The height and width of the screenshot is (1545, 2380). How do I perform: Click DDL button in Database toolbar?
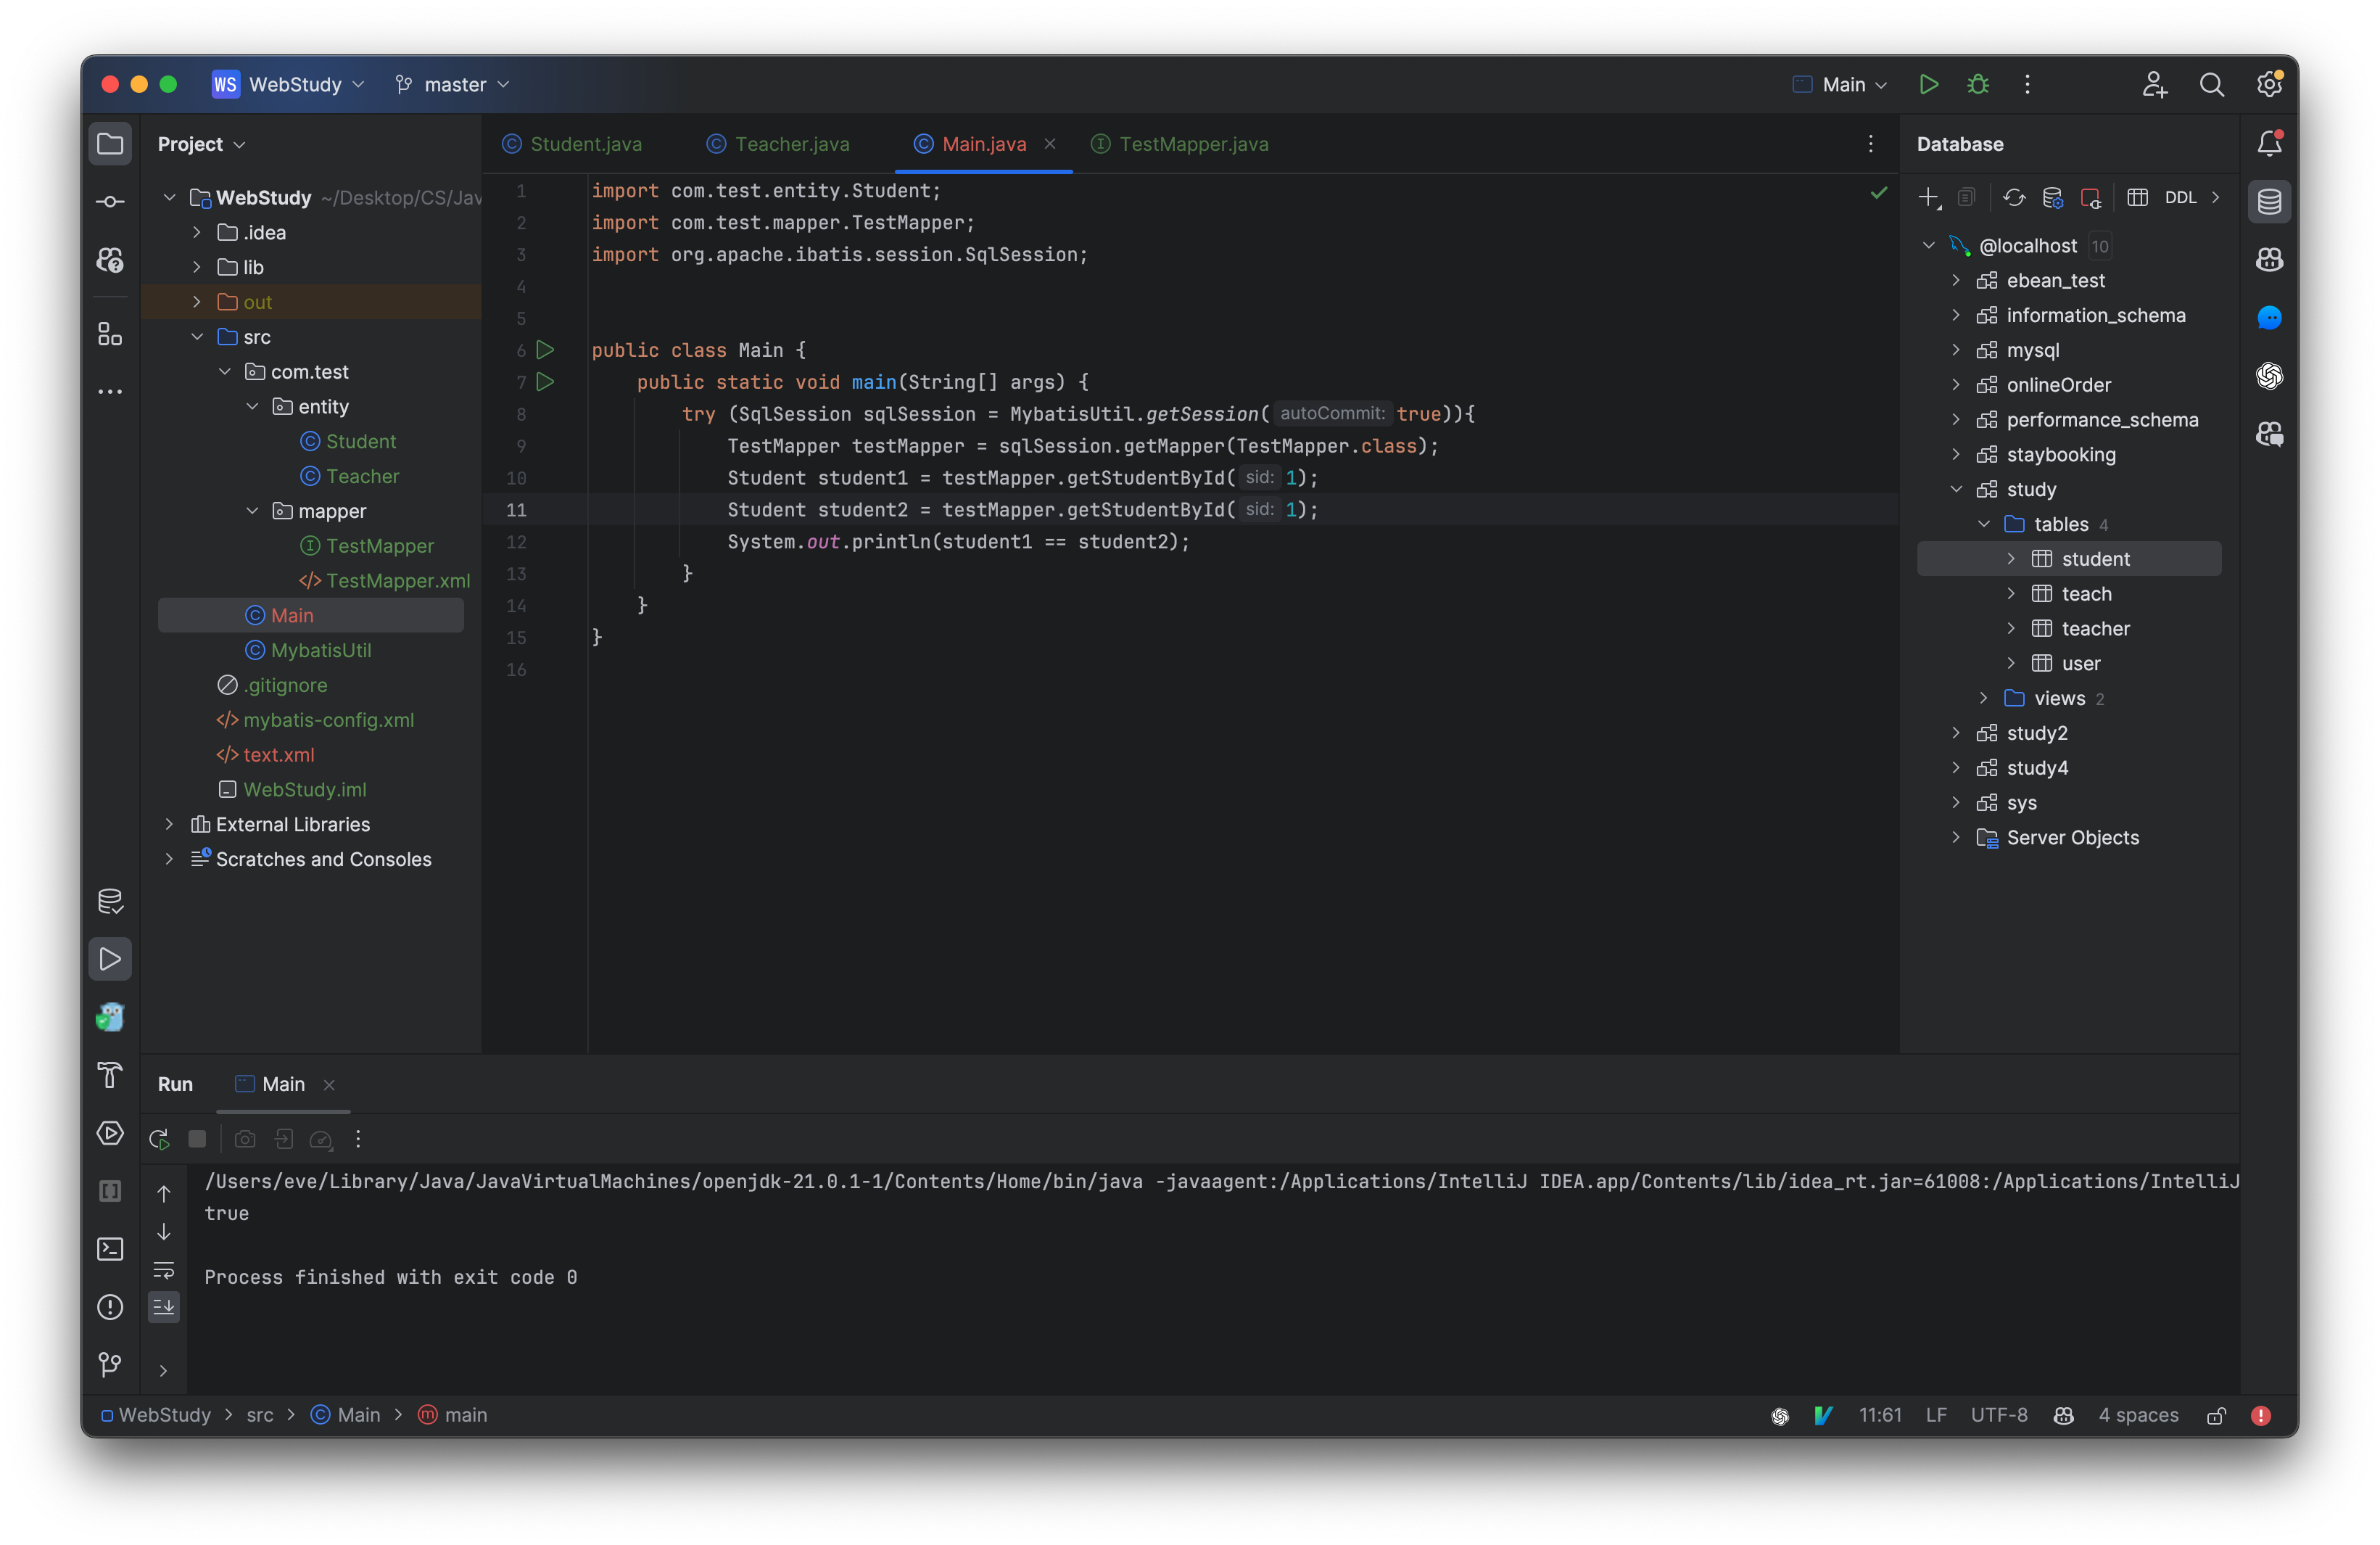[2180, 198]
